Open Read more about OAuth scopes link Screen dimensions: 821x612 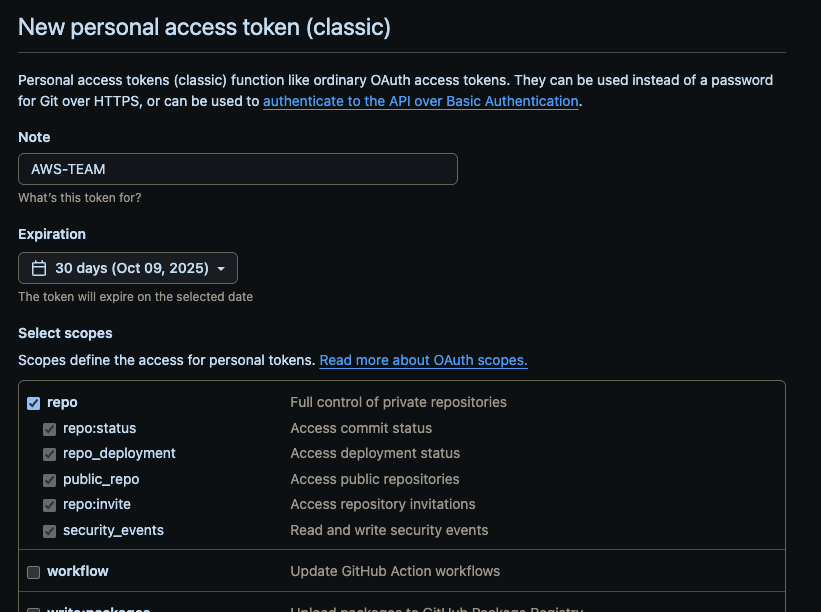point(424,360)
